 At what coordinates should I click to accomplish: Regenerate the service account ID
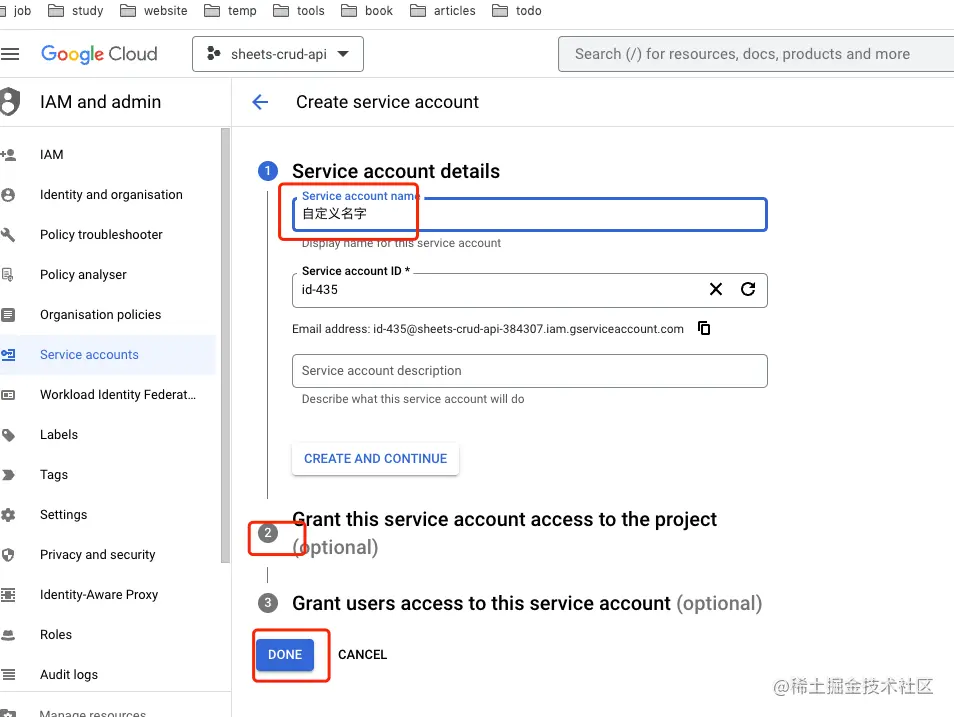748,289
